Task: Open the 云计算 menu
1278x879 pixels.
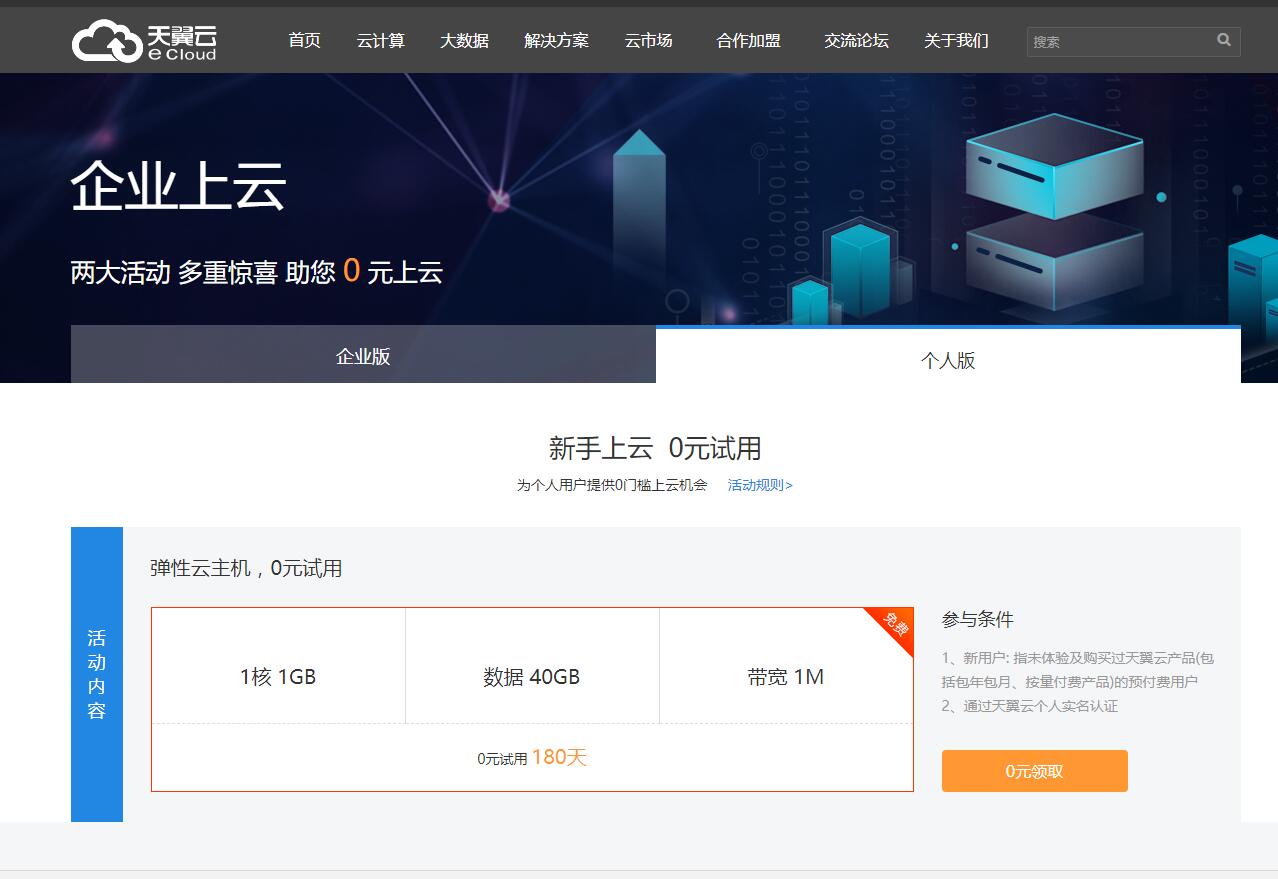Action: 381,41
